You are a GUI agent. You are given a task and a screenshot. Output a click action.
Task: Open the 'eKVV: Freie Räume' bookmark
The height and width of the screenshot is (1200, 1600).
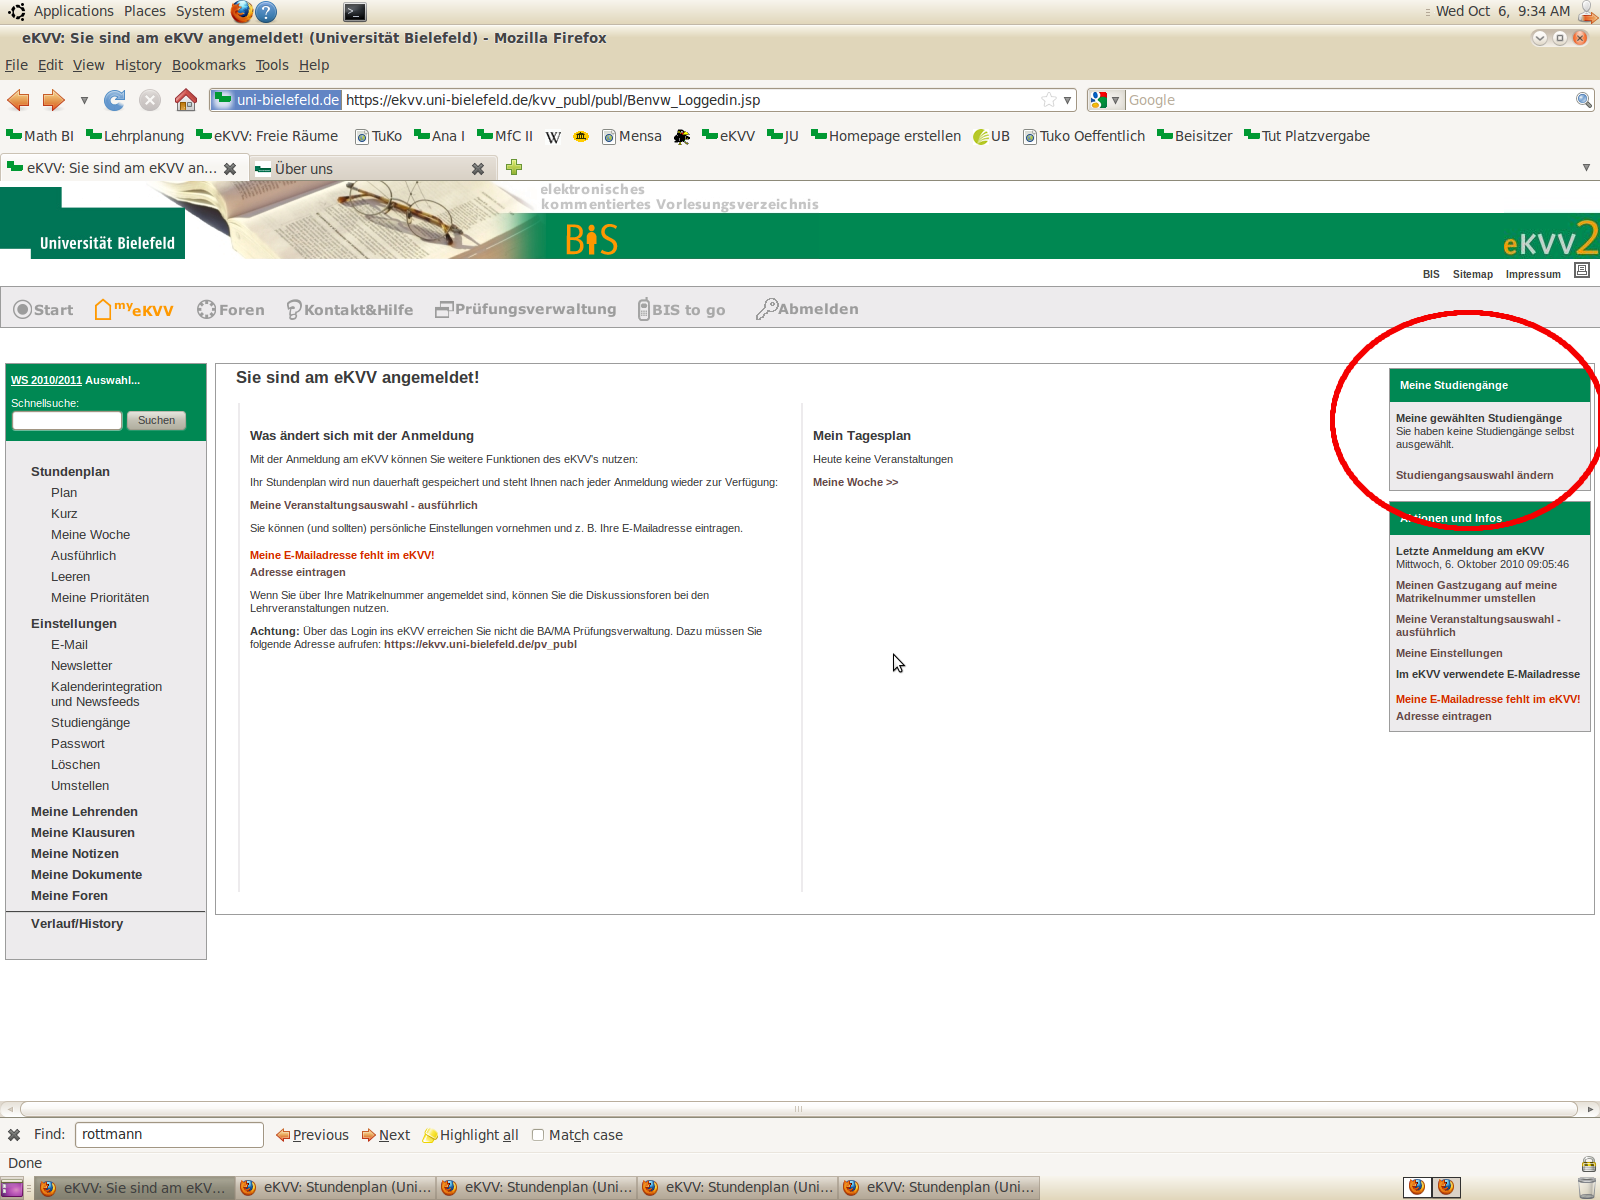point(267,137)
